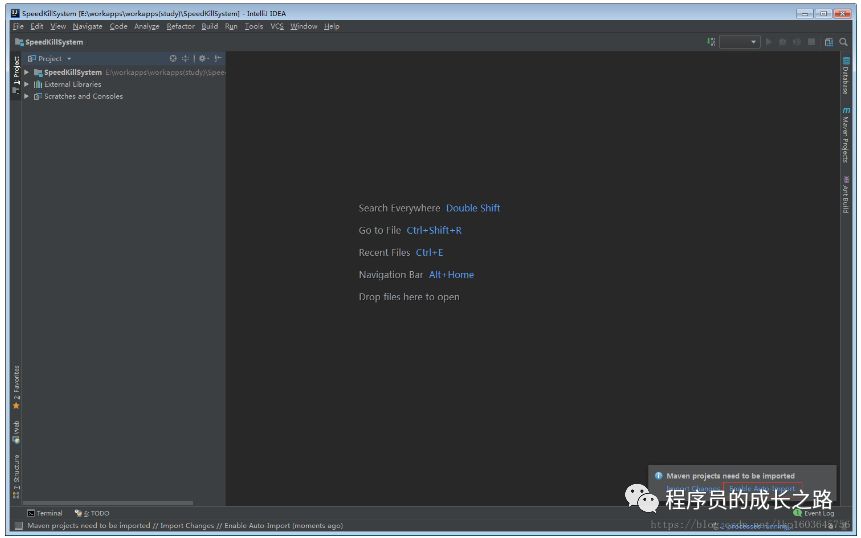Expand Scratches and Consoles node
The height and width of the screenshot is (538, 861).
(x=26, y=97)
